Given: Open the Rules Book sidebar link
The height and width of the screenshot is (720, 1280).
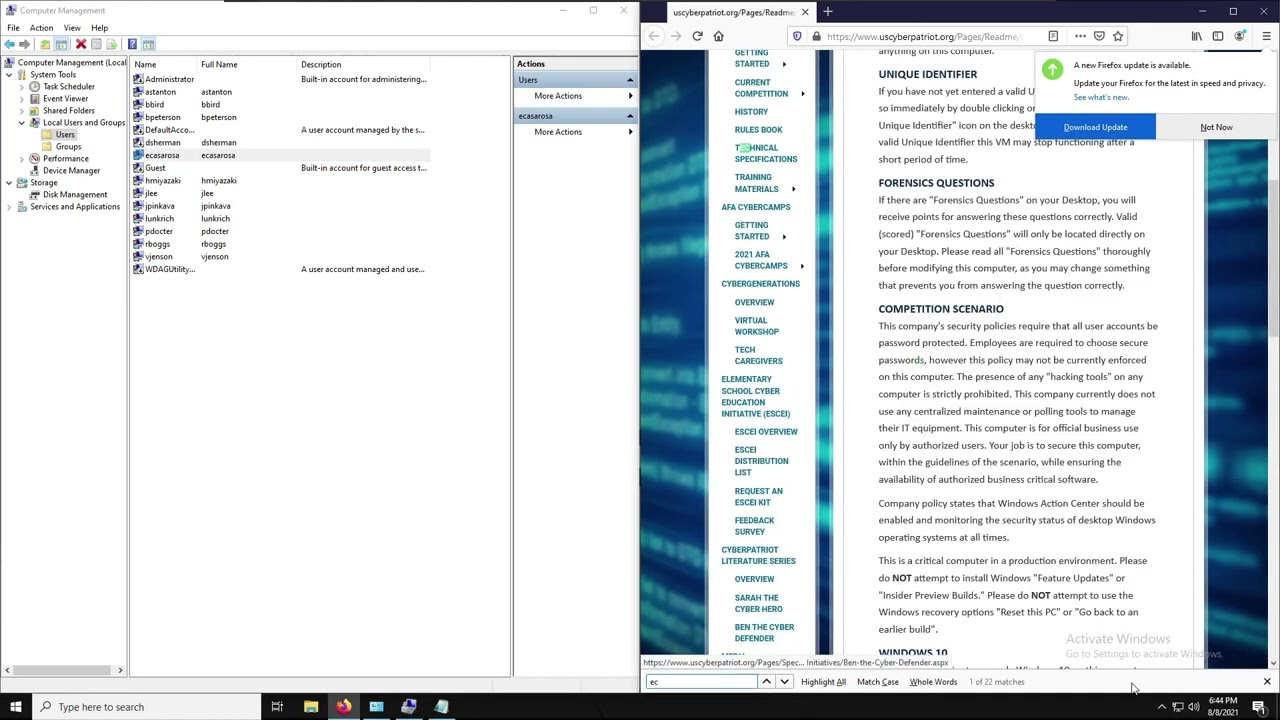Looking at the screenshot, I should coord(758,130).
